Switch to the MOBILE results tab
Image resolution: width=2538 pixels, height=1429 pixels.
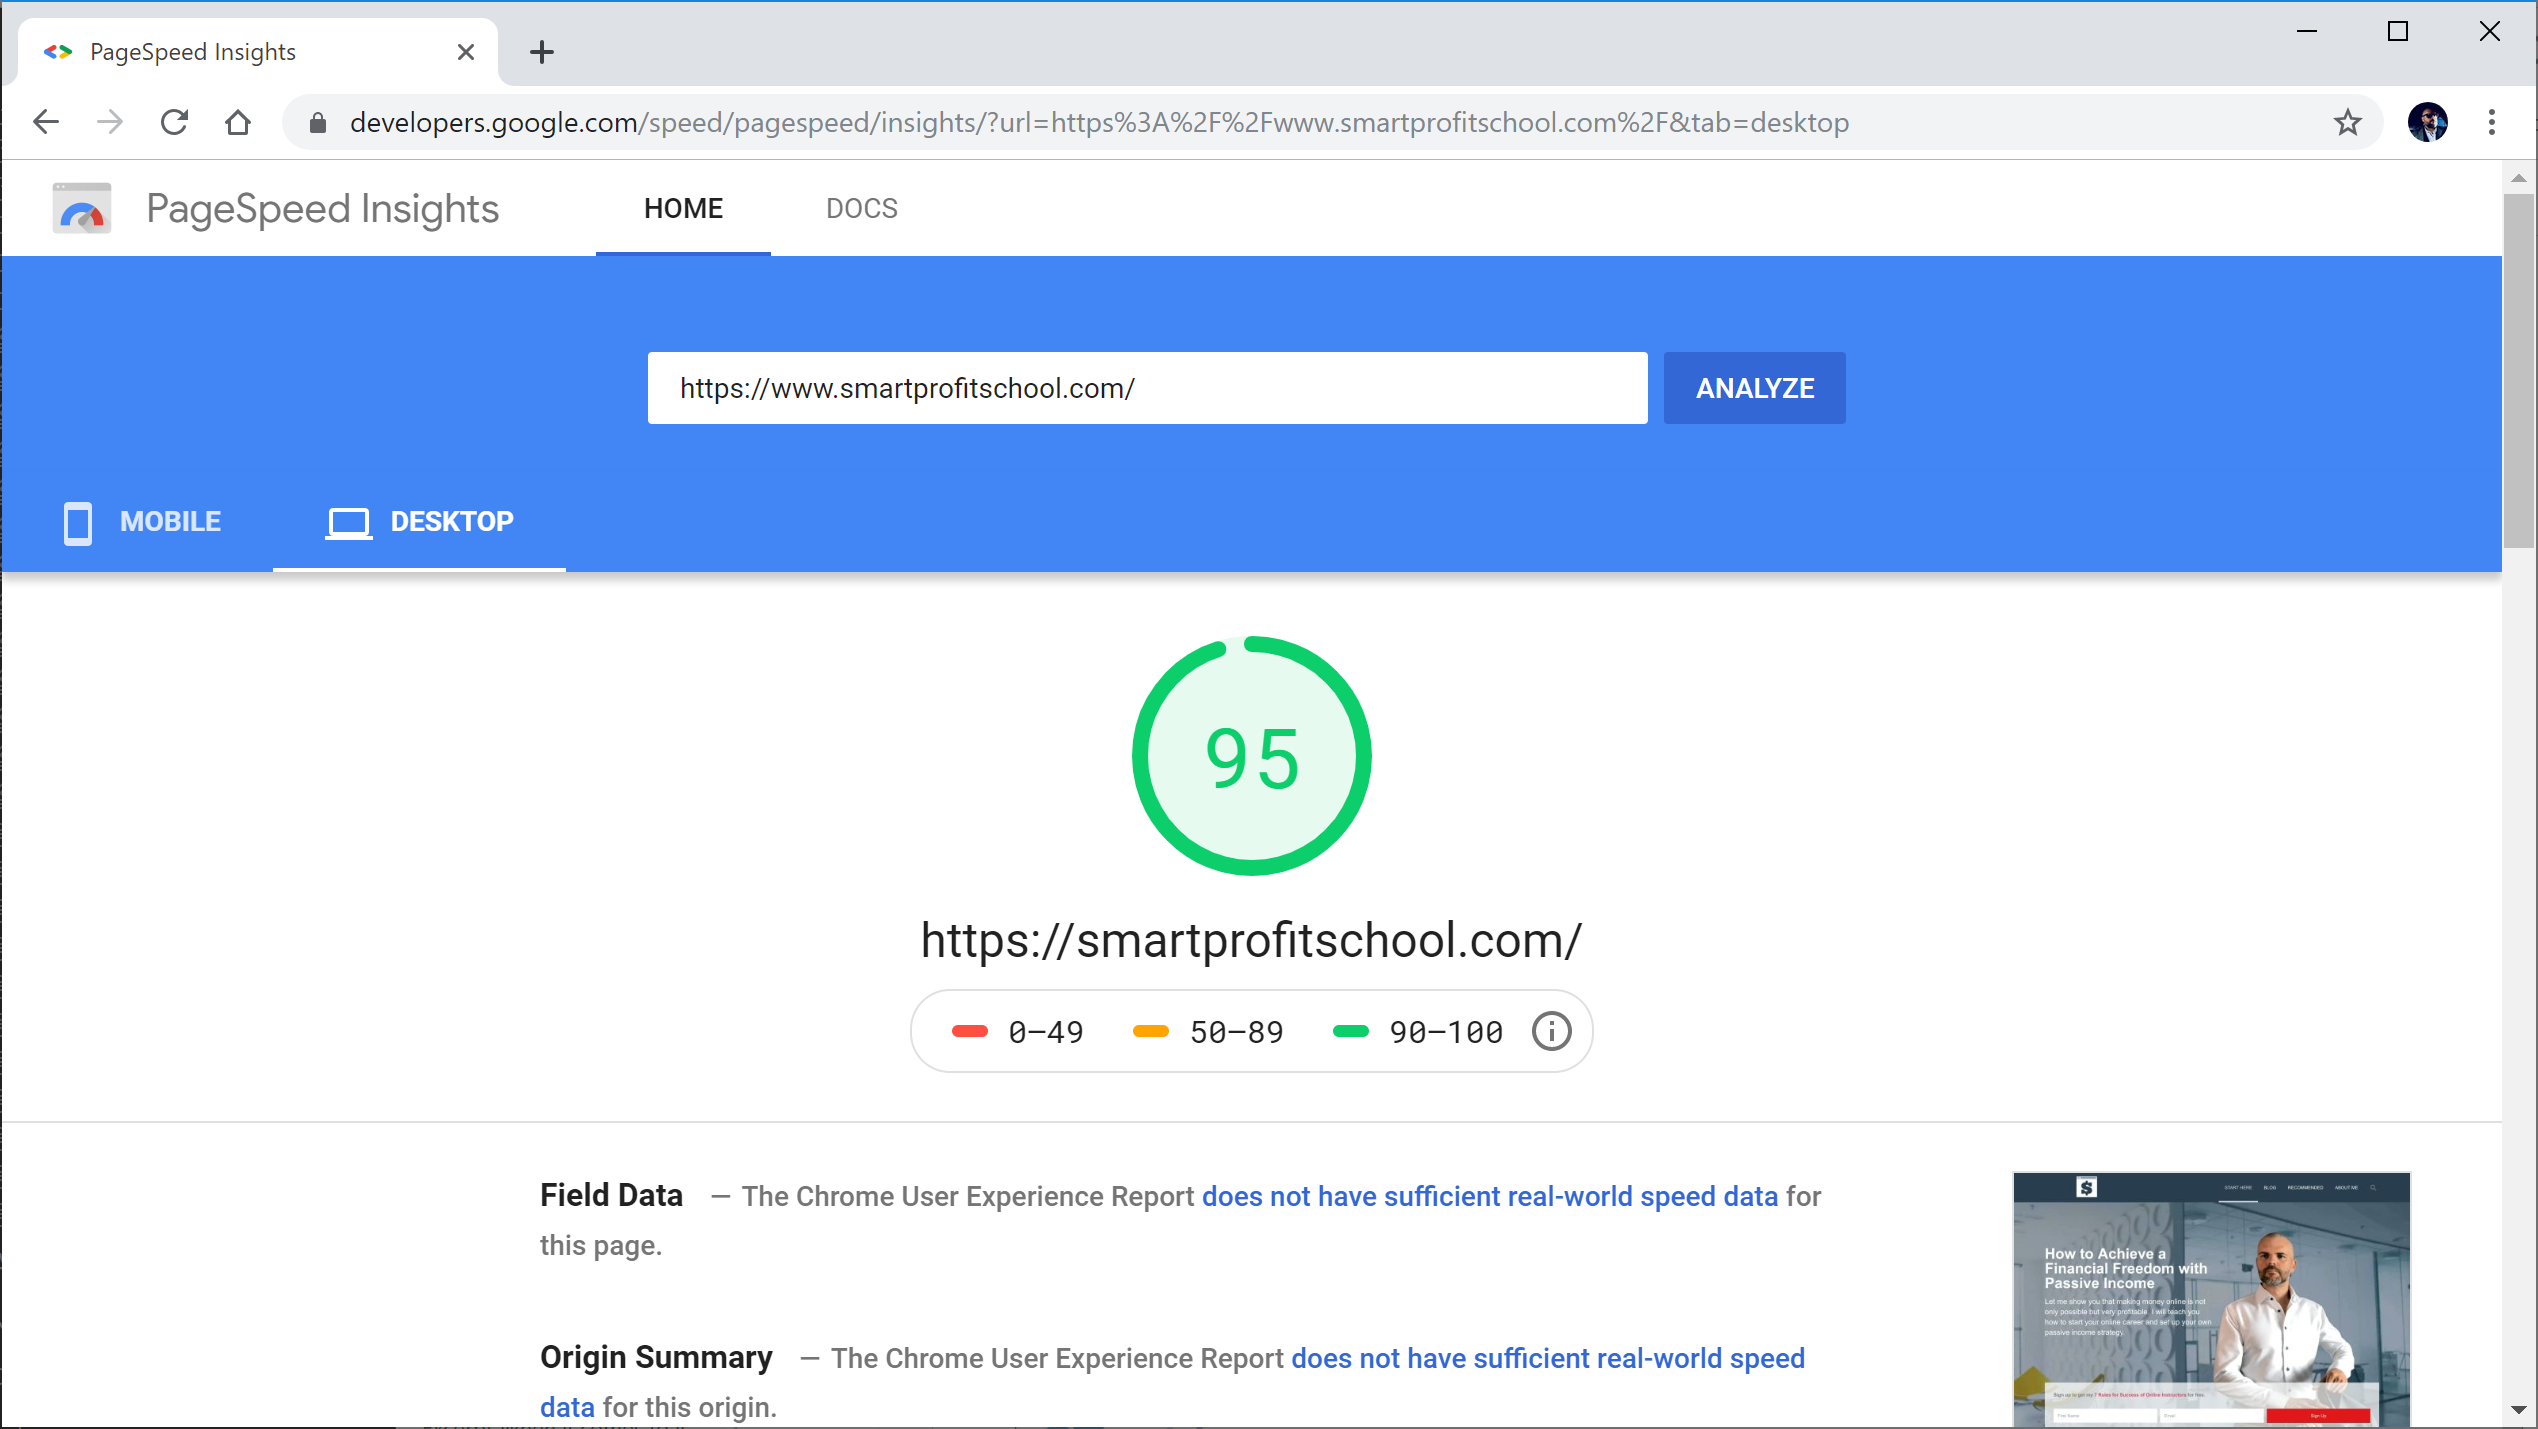142,522
